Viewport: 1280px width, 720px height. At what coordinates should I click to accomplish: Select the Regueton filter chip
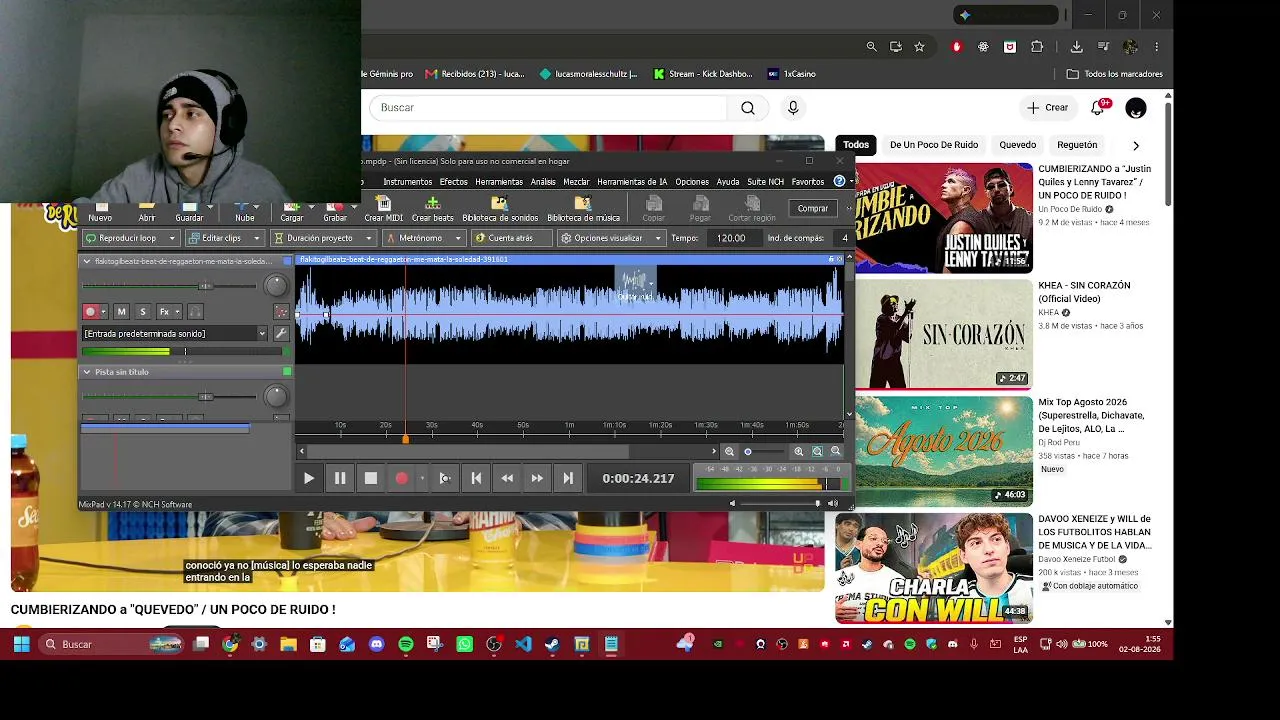point(1077,145)
